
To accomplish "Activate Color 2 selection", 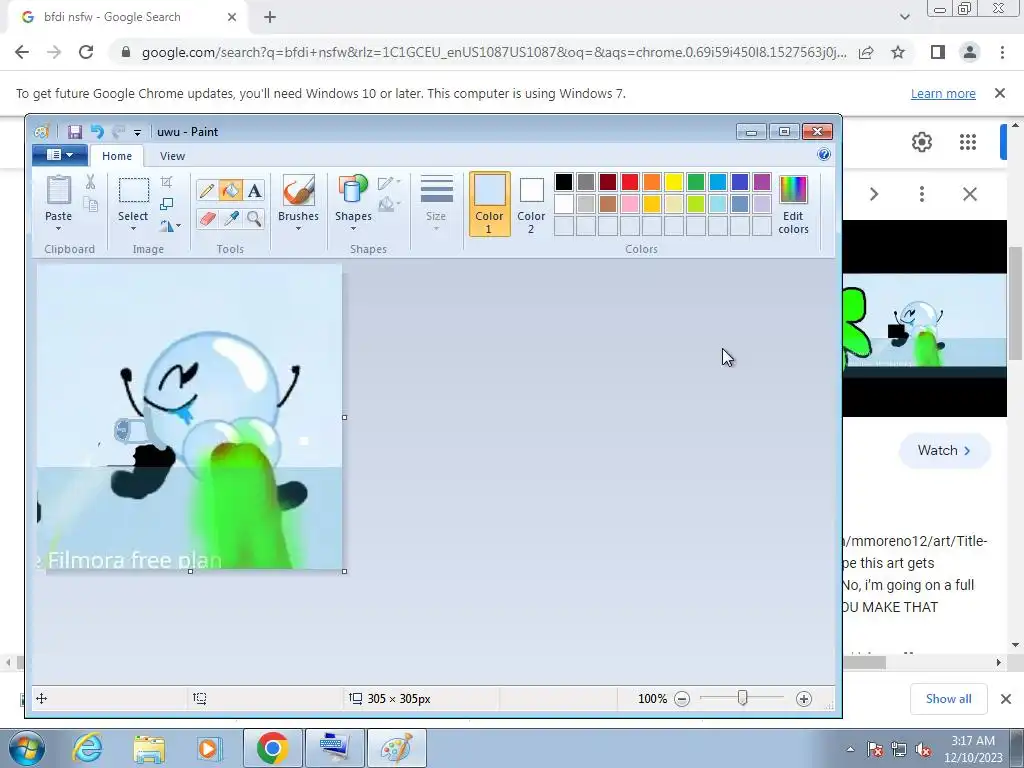I will [531, 204].
